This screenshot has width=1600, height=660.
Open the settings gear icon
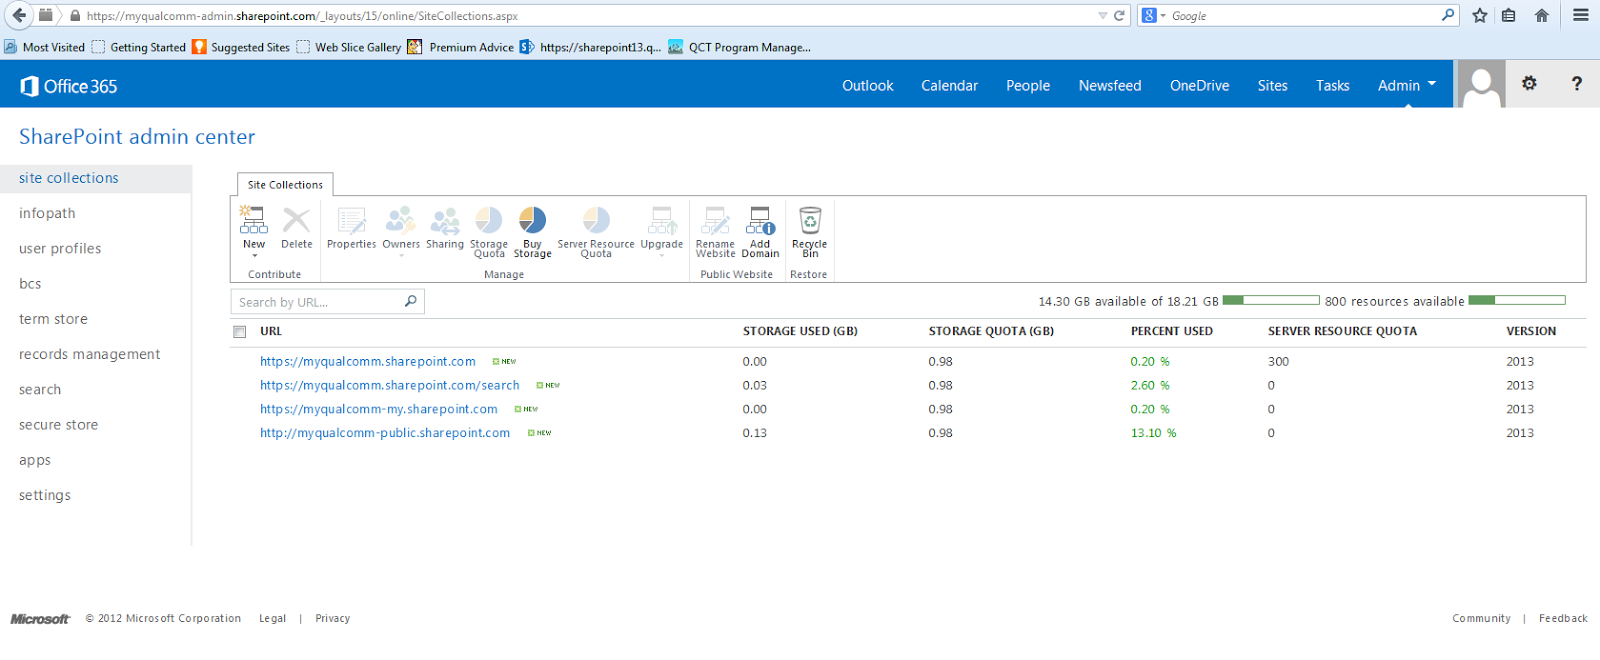1529,84
